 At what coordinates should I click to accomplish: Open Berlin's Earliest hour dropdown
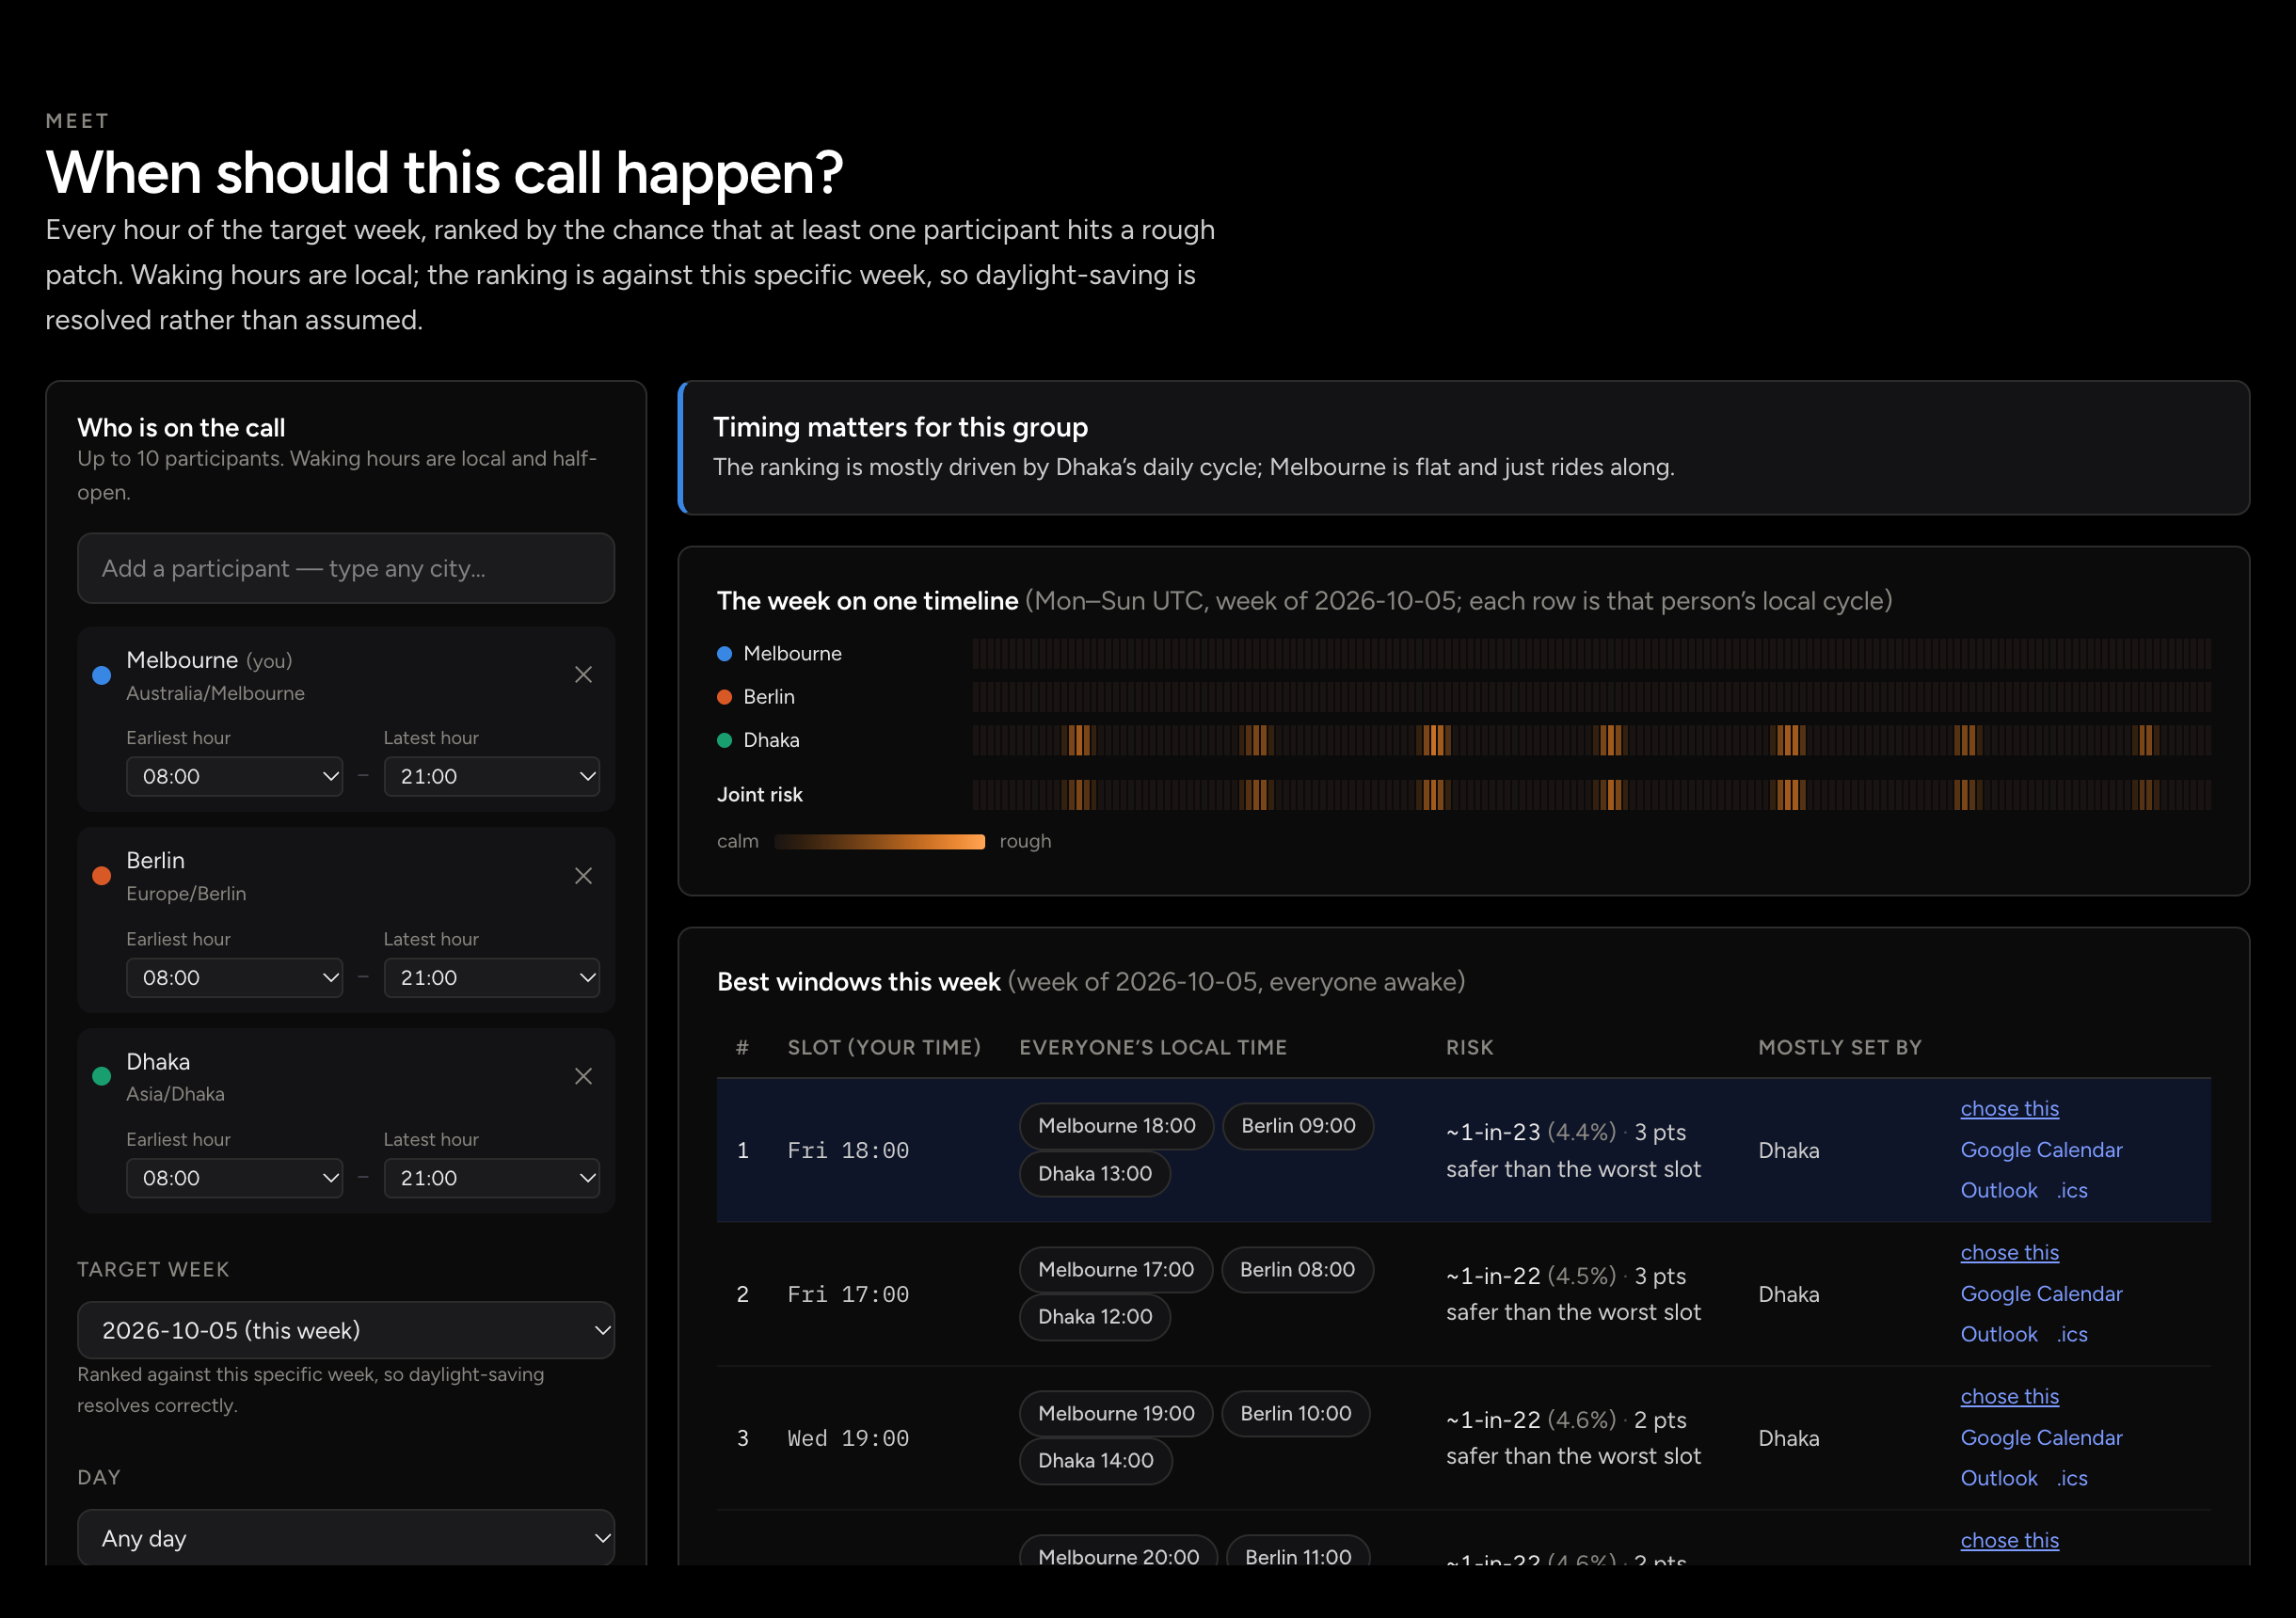(234, 977)
